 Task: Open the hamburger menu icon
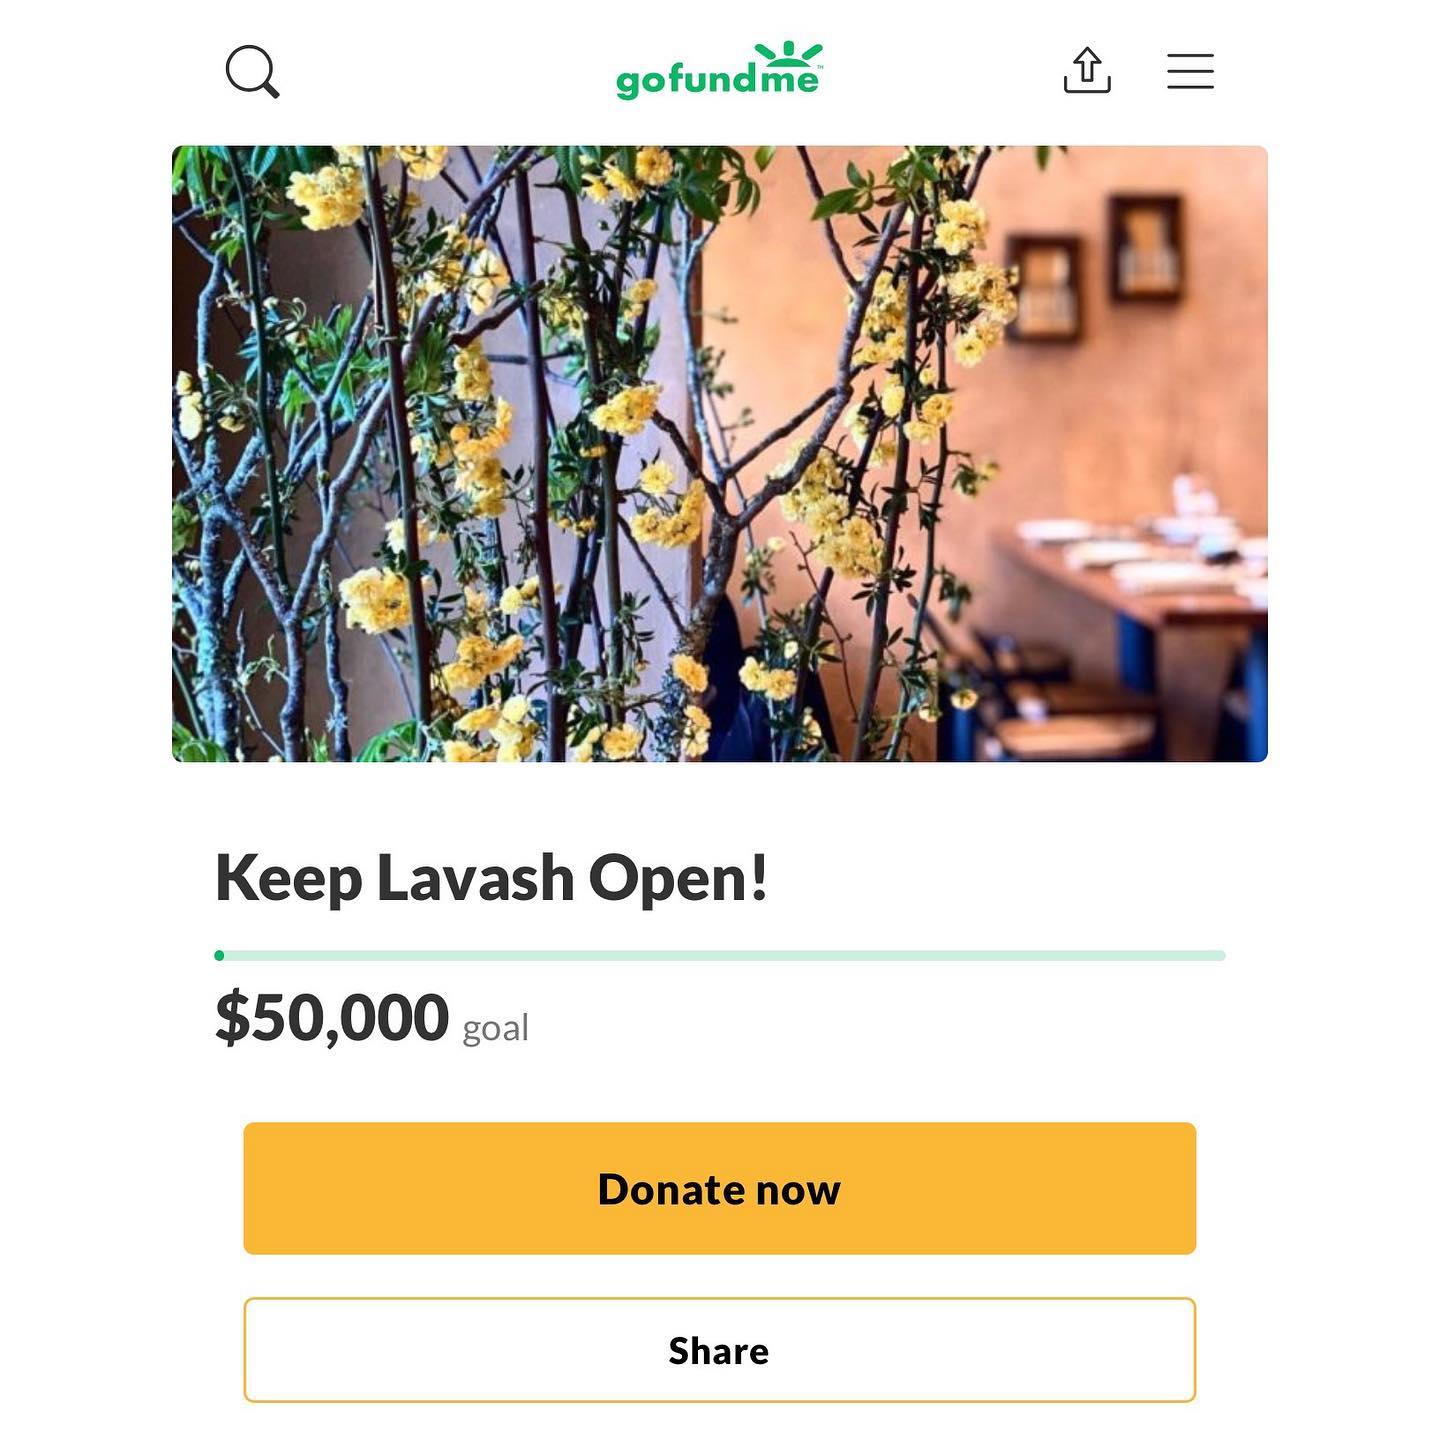point(1190,71)
